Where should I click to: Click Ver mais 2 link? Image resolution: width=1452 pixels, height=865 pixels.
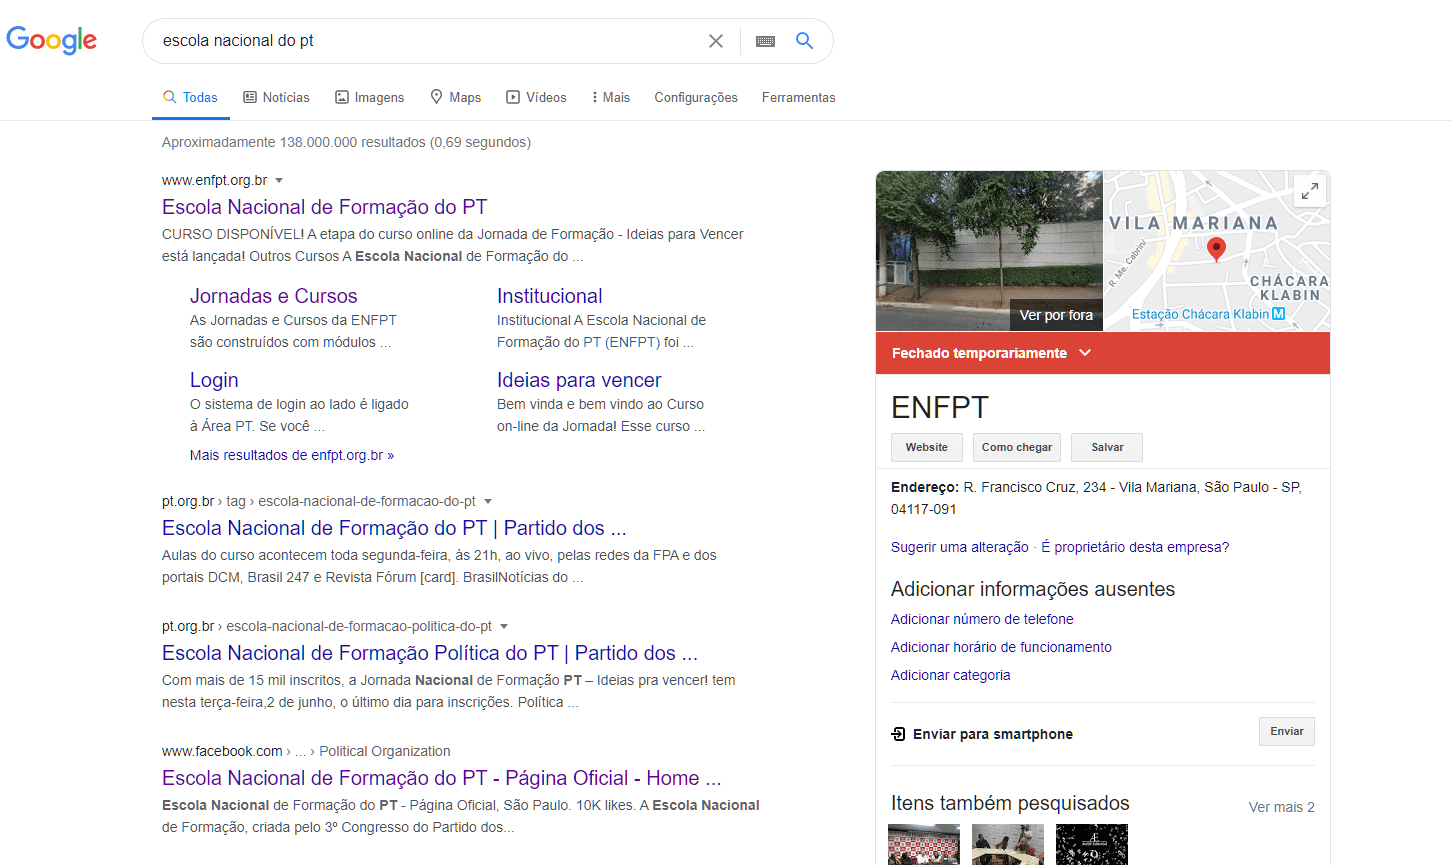pos(1282,807)
